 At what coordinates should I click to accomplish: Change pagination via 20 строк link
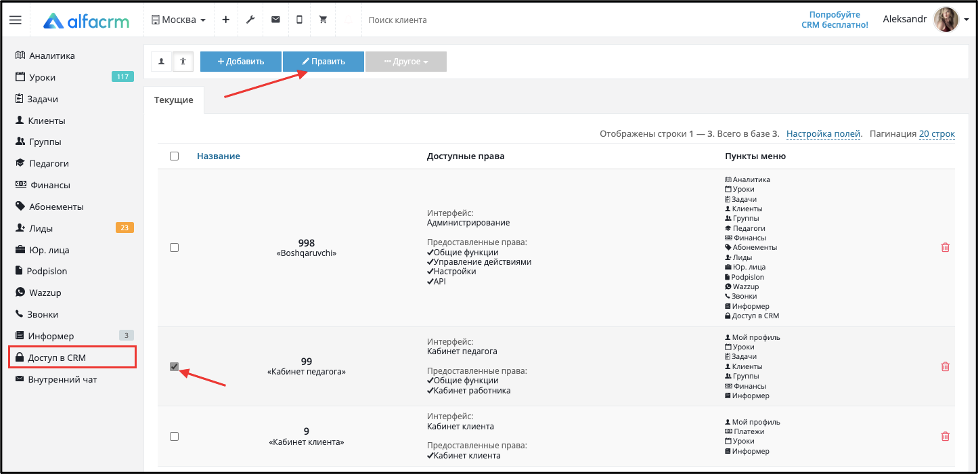click(937, 134)
